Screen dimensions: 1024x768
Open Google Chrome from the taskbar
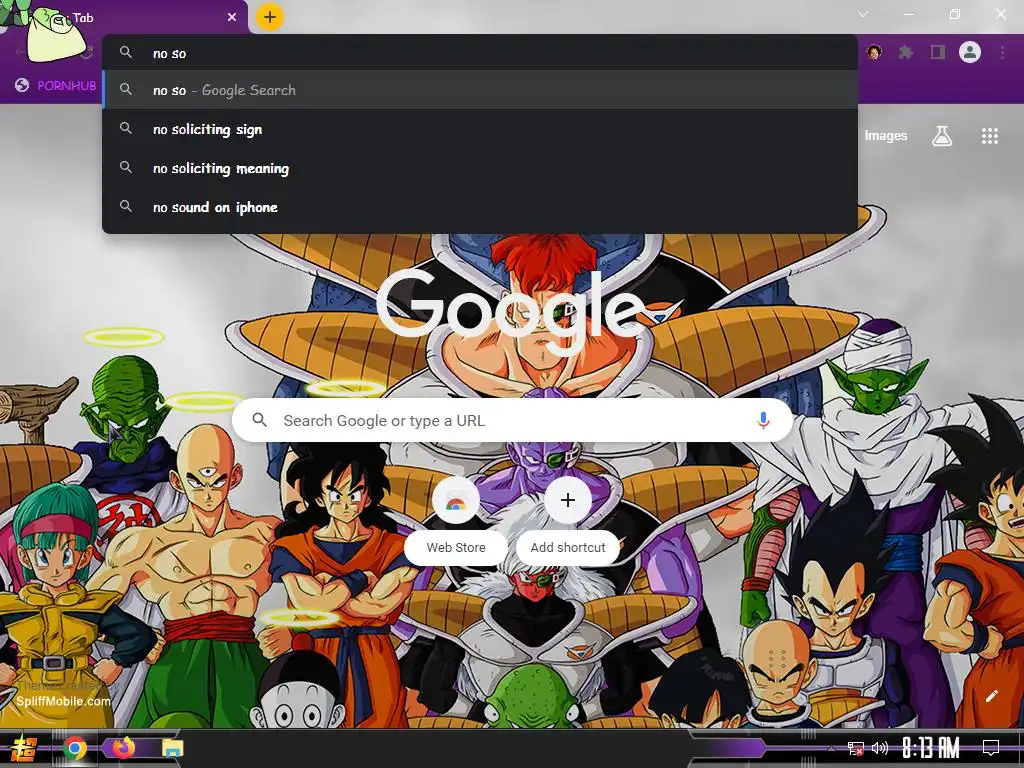point(74,748)
